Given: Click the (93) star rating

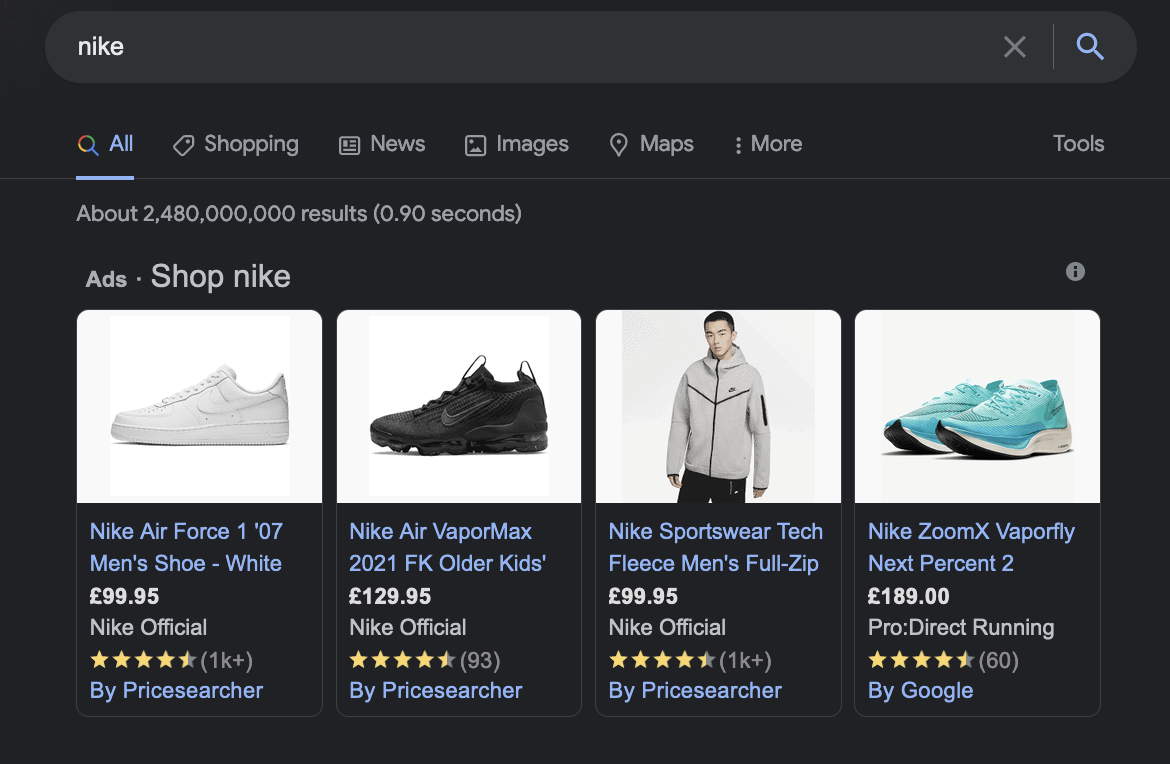Looking at the screenshot, I should click(x=425, y=660).
